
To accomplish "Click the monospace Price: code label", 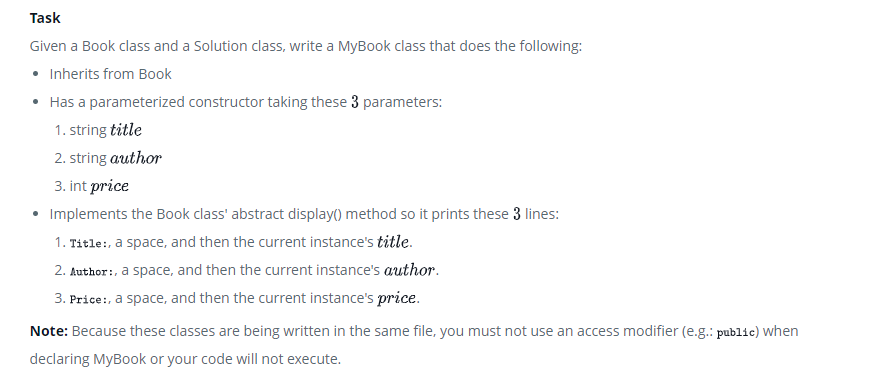I will 89,300.
